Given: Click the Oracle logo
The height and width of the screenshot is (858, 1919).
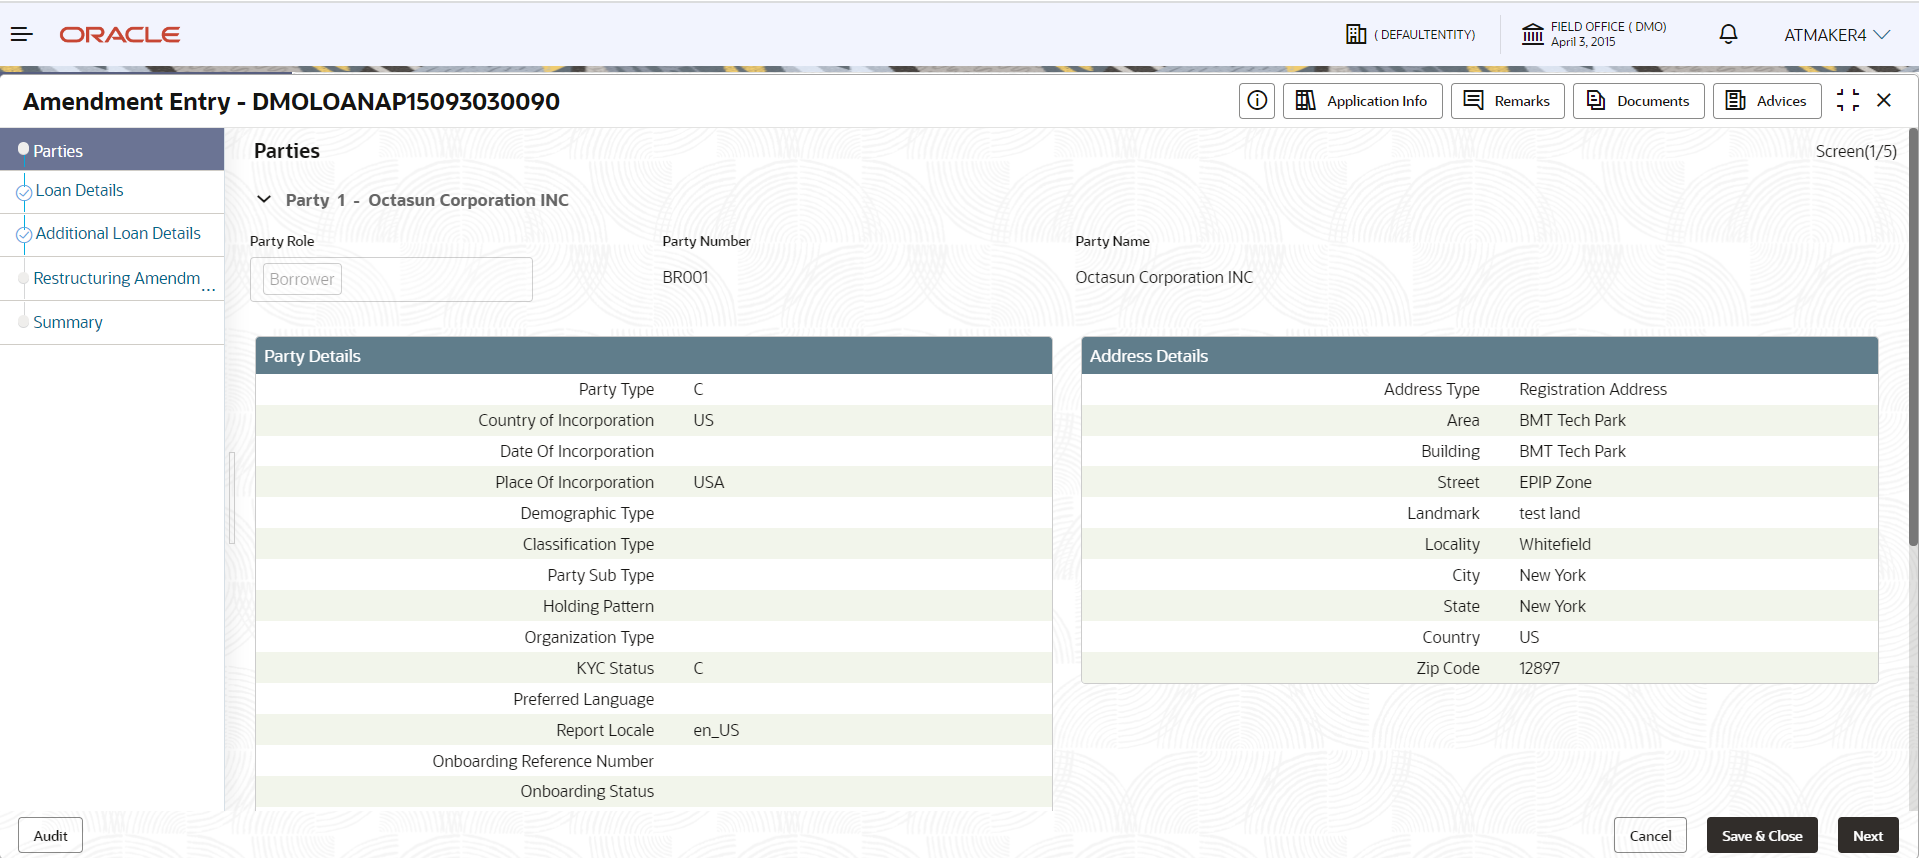Looking at the screenshot, I should pos(120,35).
